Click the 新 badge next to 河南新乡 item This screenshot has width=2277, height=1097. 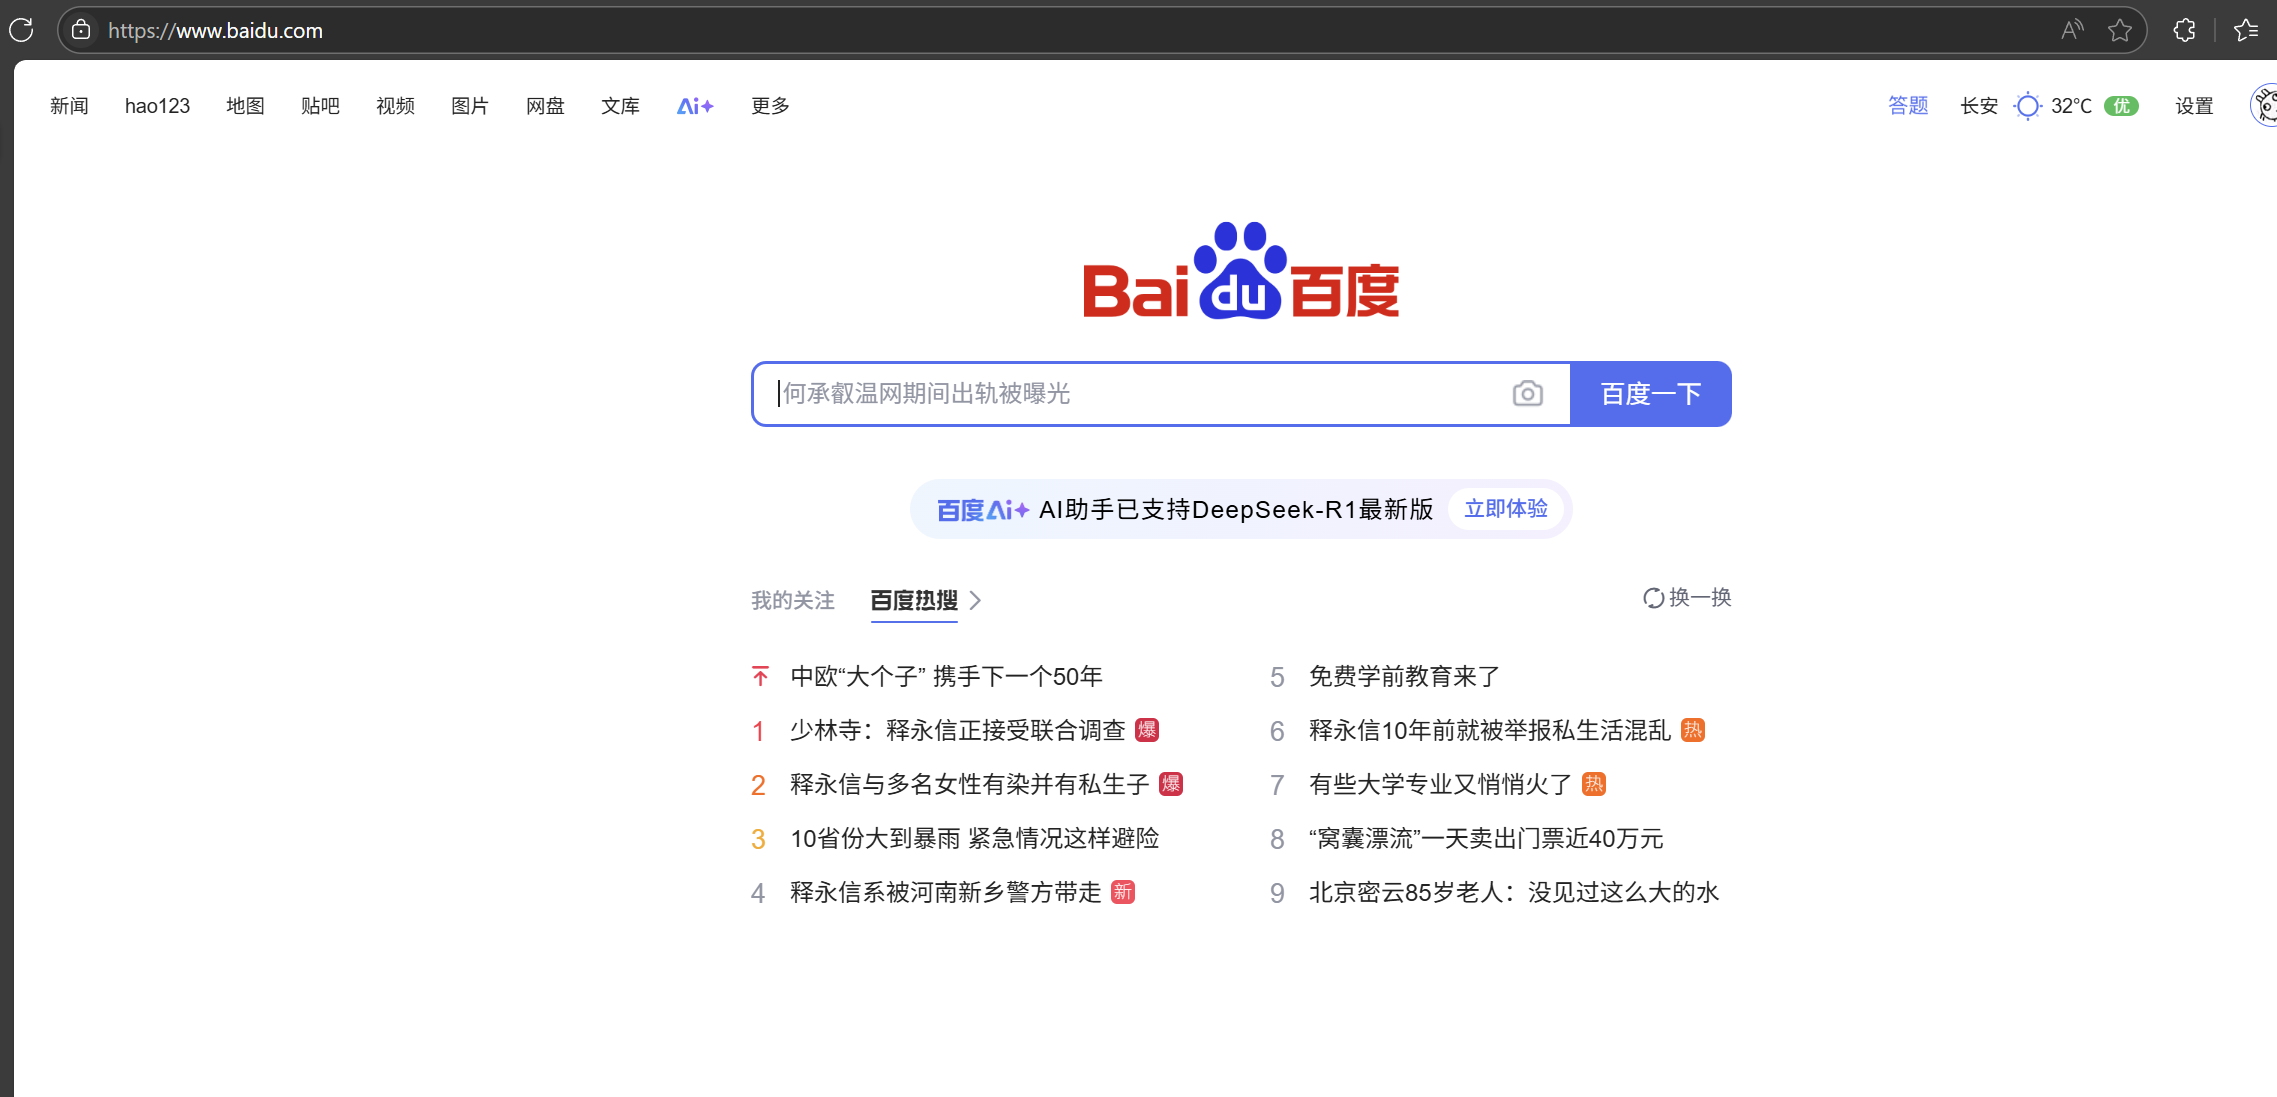(x=1123, y=892)
